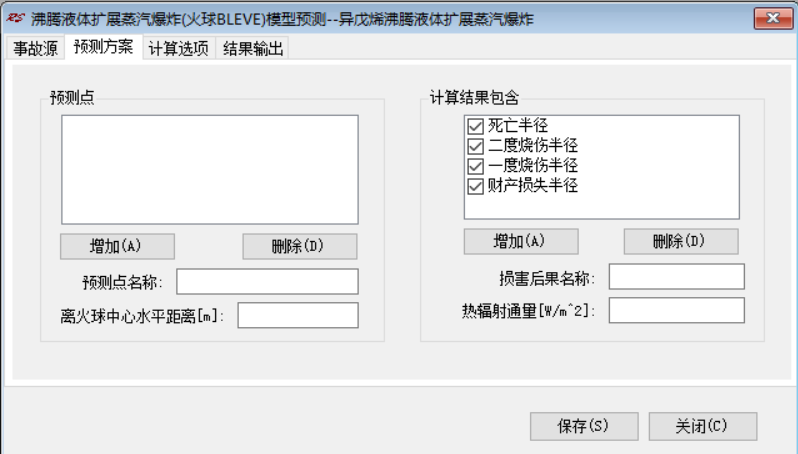798x454 pixels.
Task: Focus the 损害后果名称 input field
Action: pyautogui.click(x=676, y=276)
